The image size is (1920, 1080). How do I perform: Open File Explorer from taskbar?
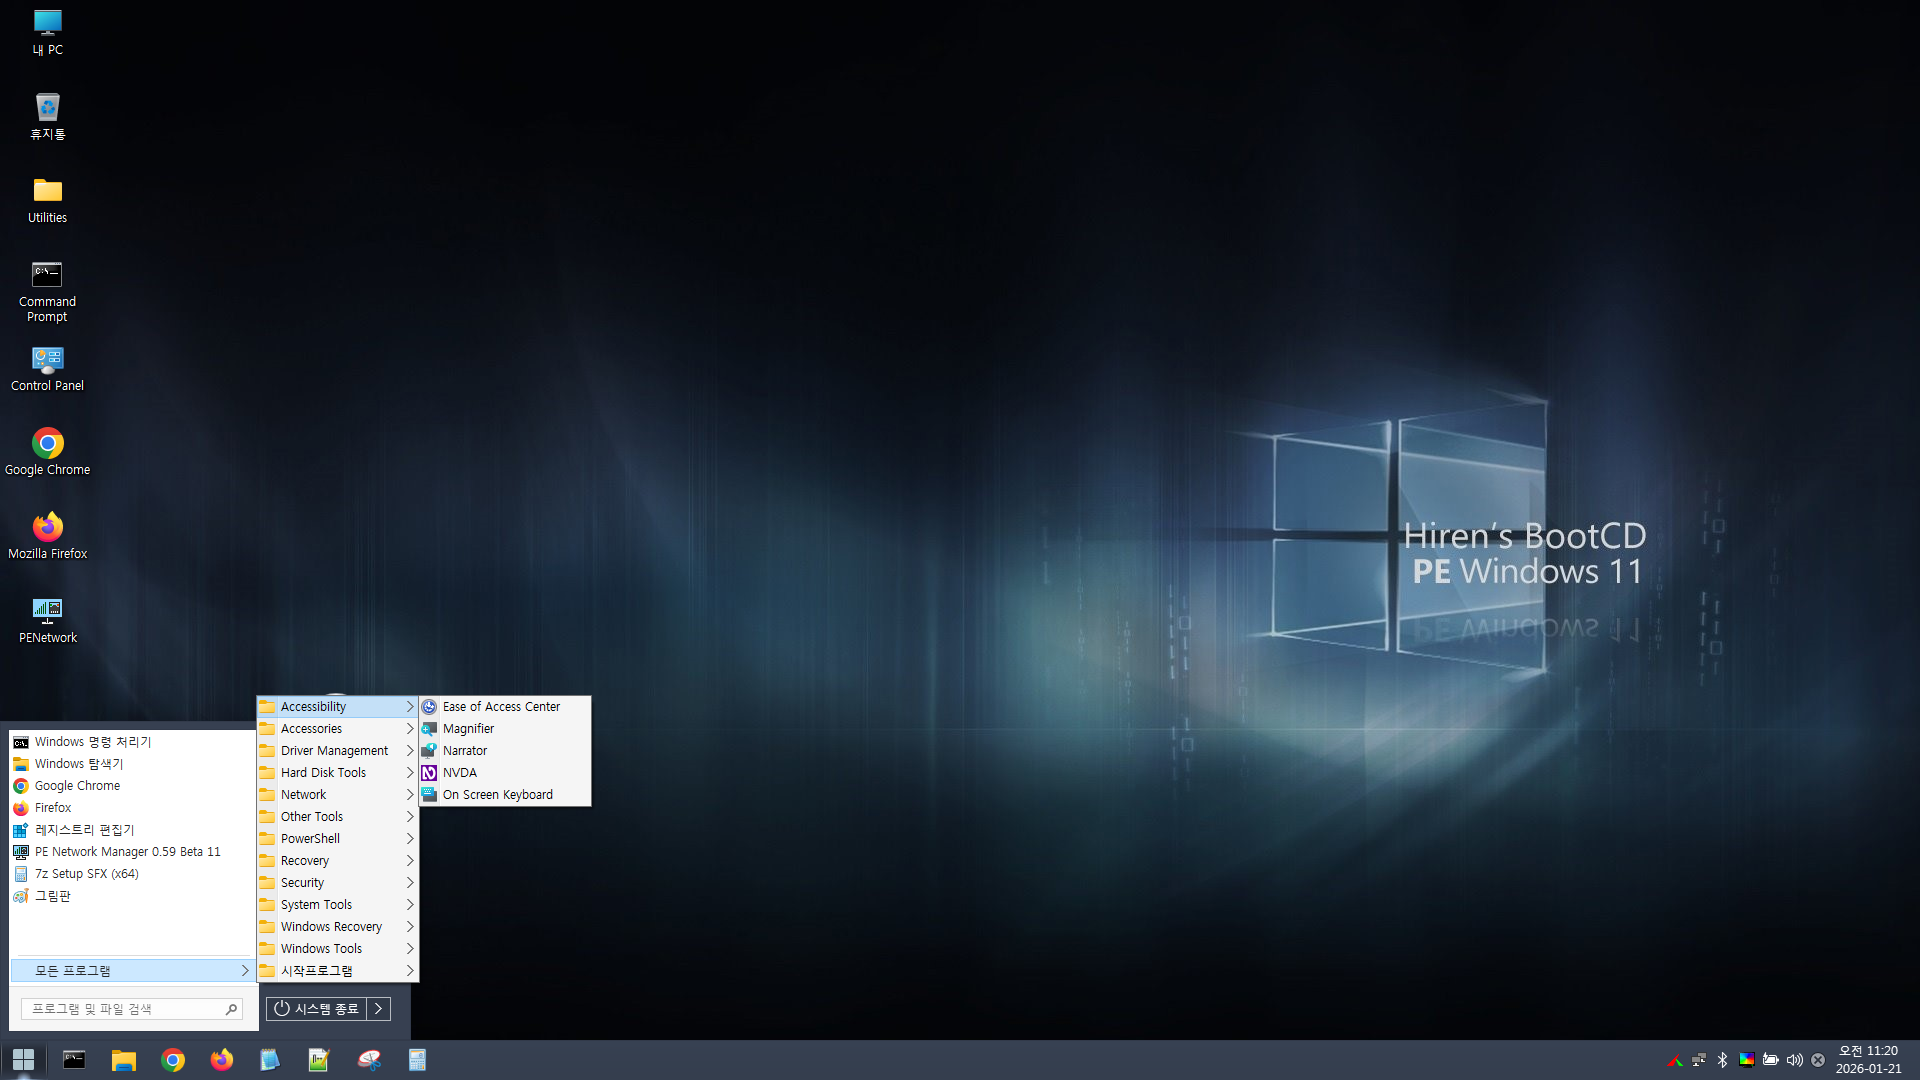click(x=123, y=1060)
